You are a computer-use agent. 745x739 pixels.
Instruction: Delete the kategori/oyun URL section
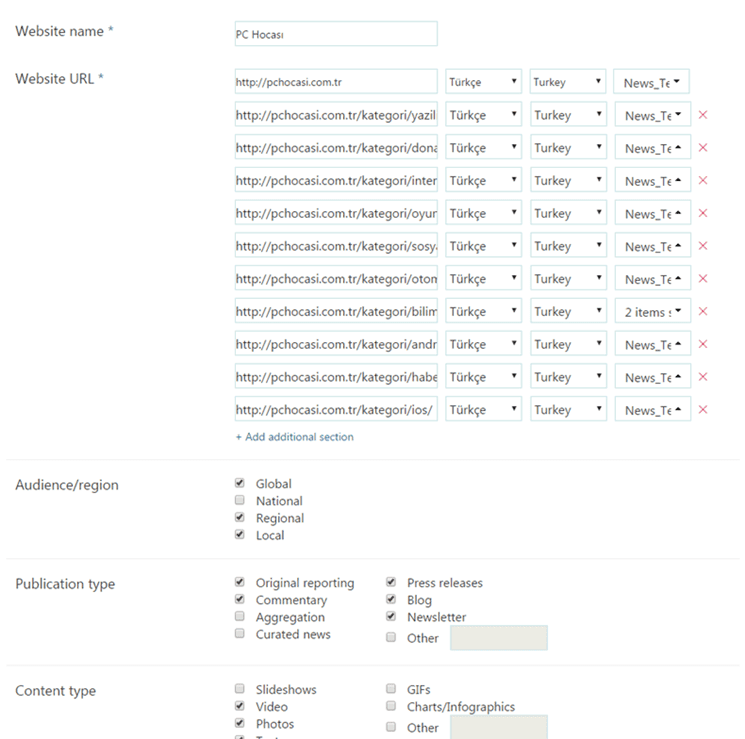pos(702,213)
